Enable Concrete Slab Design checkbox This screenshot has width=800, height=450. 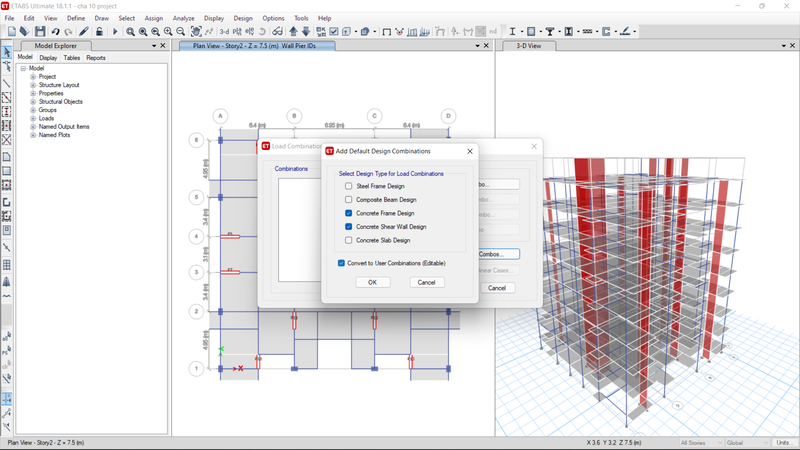point(348,240)
